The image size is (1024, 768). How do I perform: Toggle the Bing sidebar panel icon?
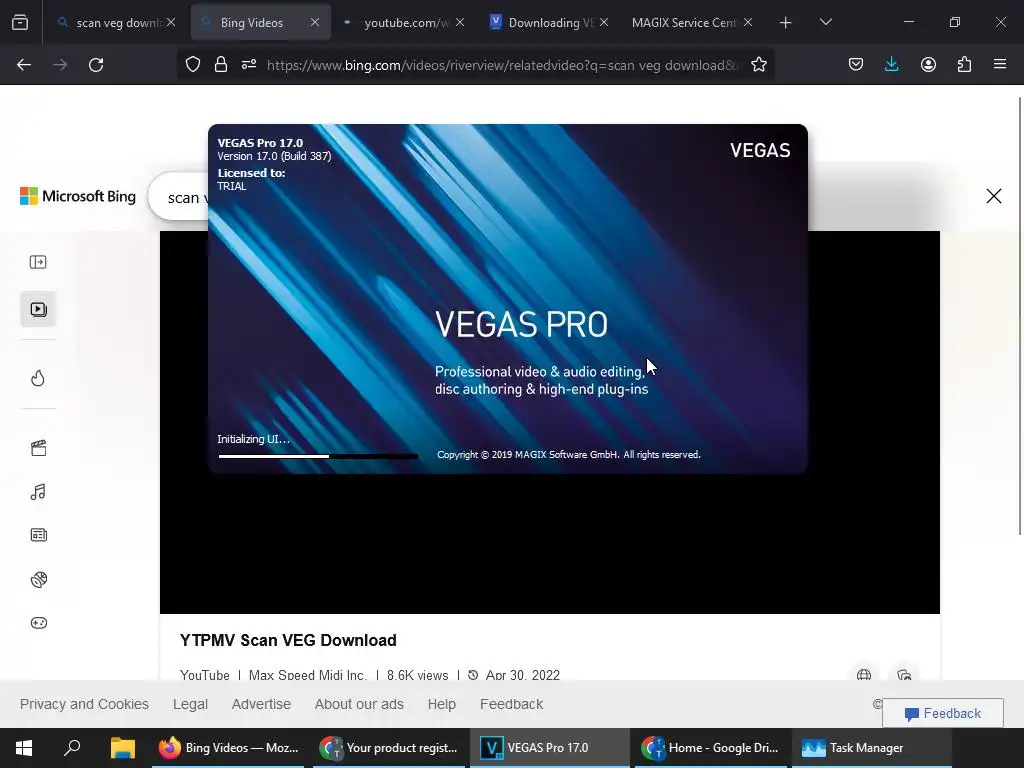[39, 262]
